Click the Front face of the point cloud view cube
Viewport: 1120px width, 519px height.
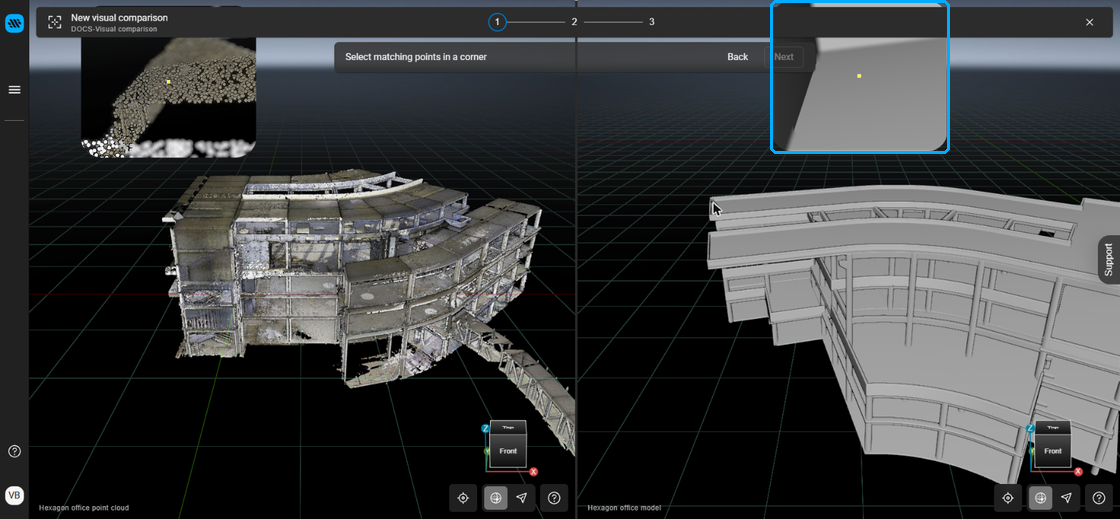508,451
